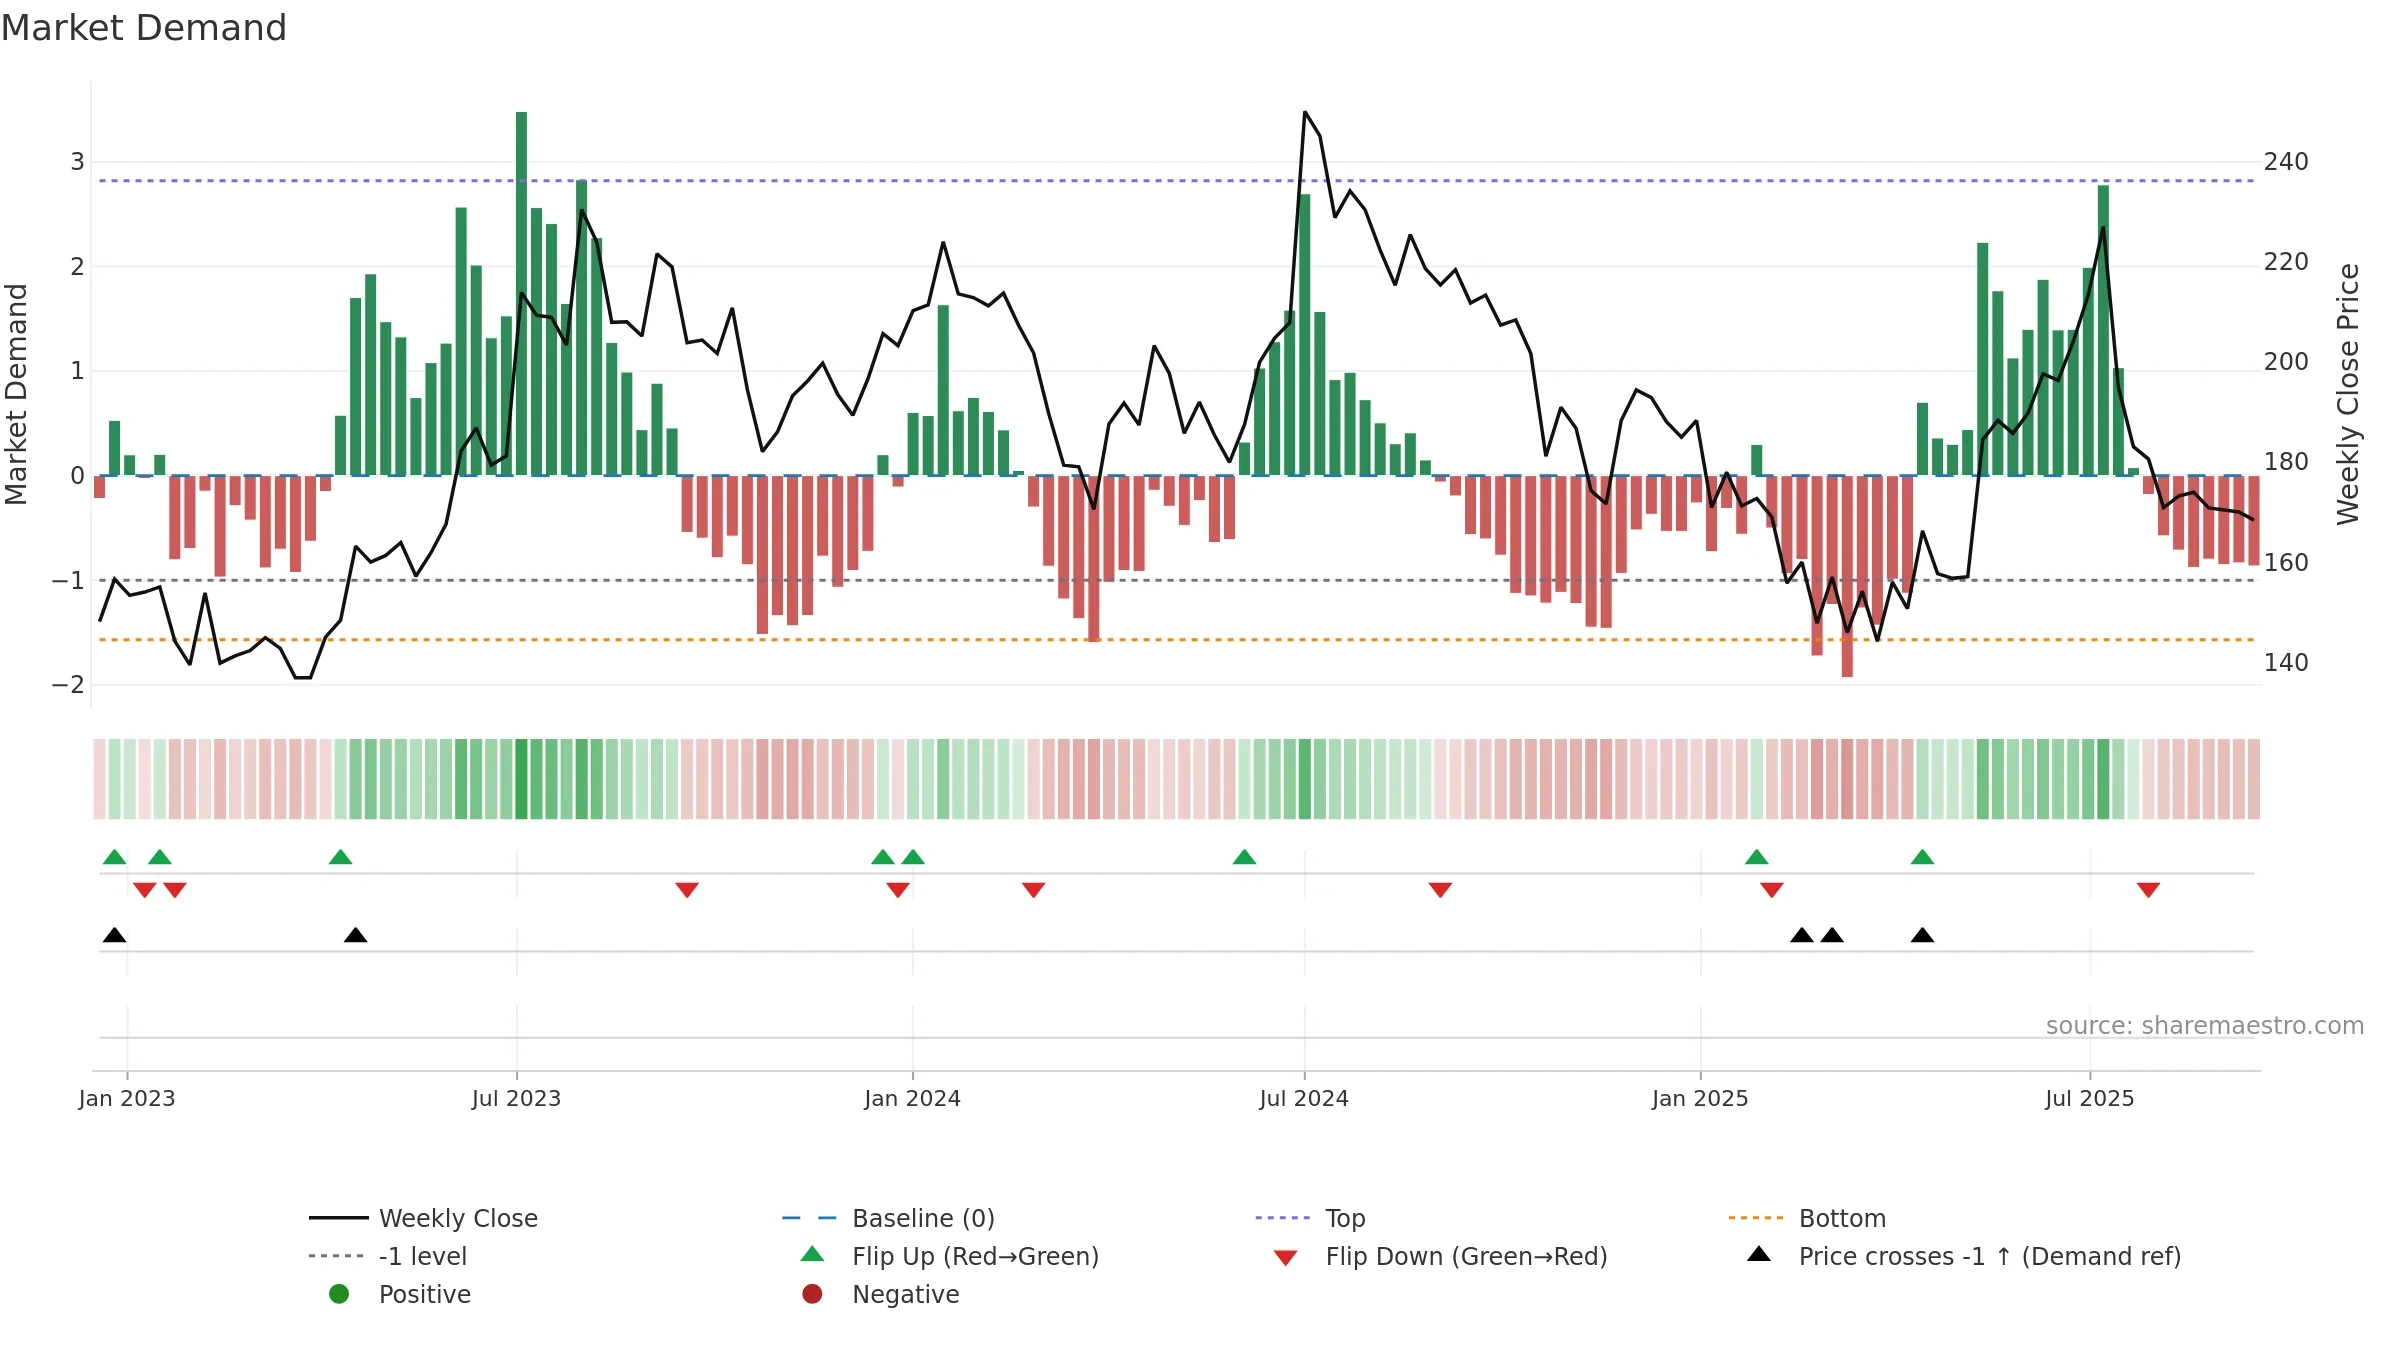Click the green Positive circle in legend
This screenshot has width=2400, height=1350.
tap(339, 1294)
